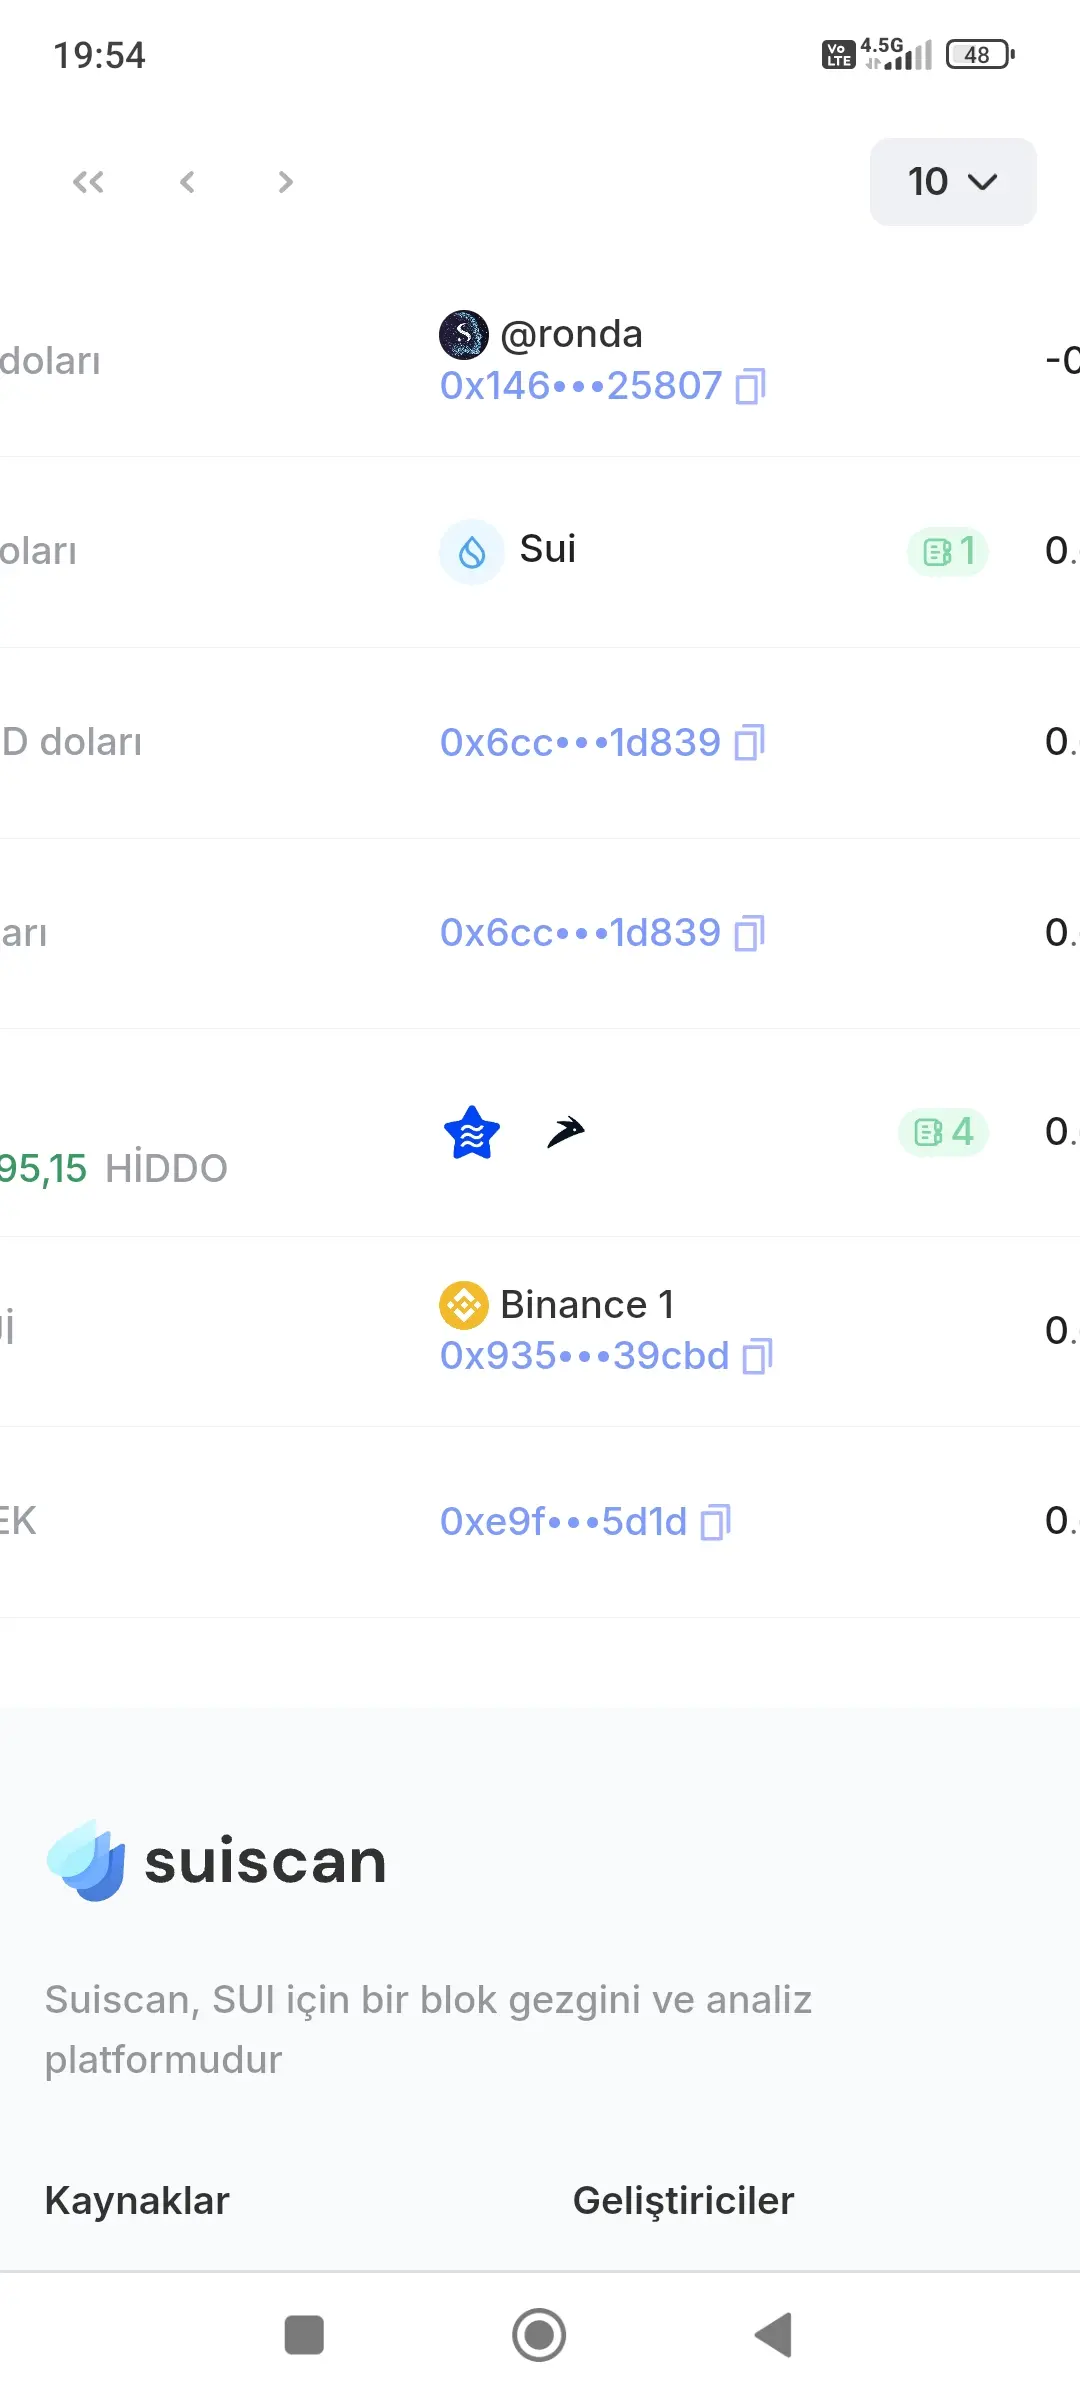This screenshot has height=2400, width=1080.
Task: Open the green badge showing 4
Action: [944, 1132]
